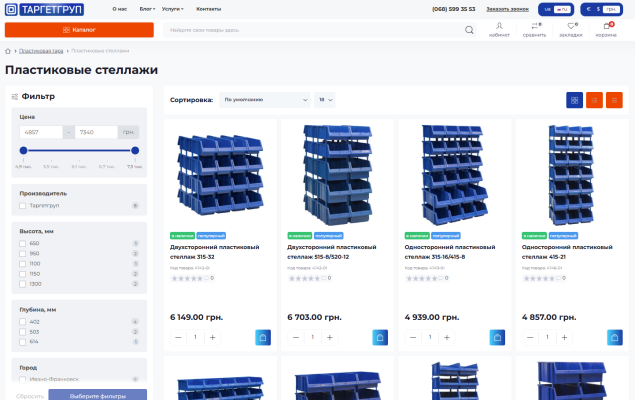
Task: Open image of стеллаж 515-8/520-12
Action: [x=338, y=175]
